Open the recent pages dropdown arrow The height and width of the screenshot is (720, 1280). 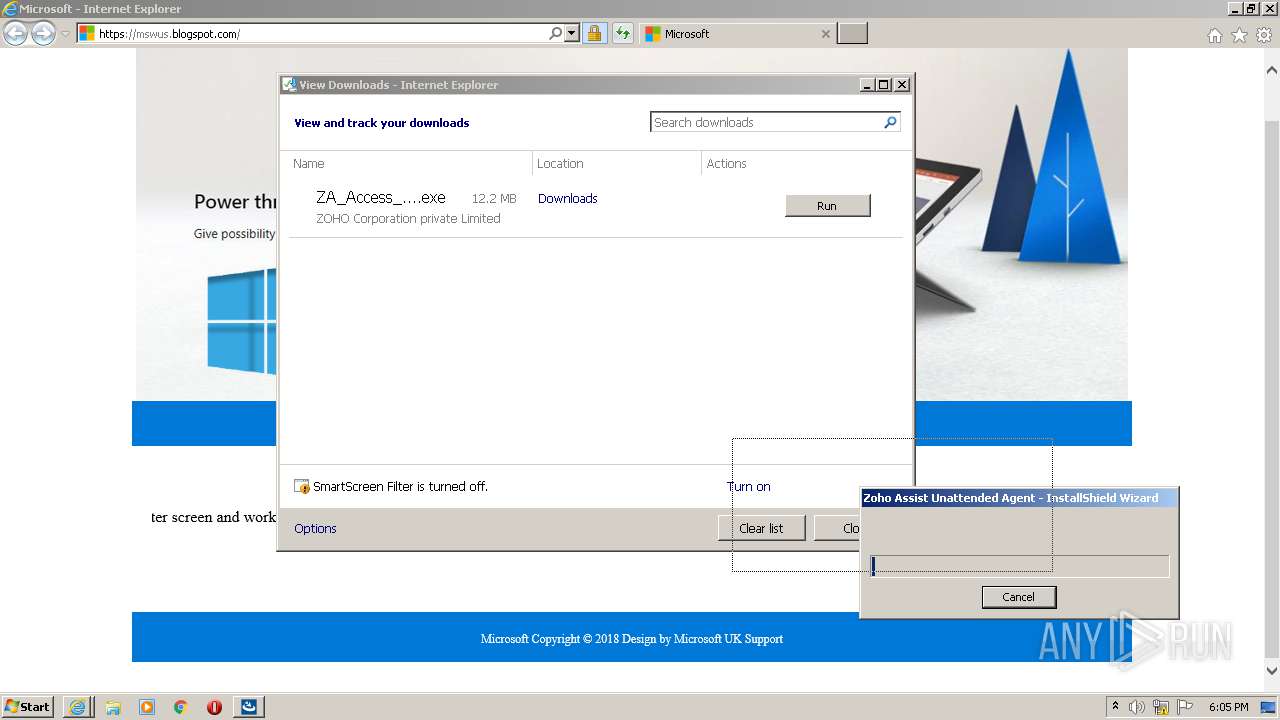click(65, 34)
